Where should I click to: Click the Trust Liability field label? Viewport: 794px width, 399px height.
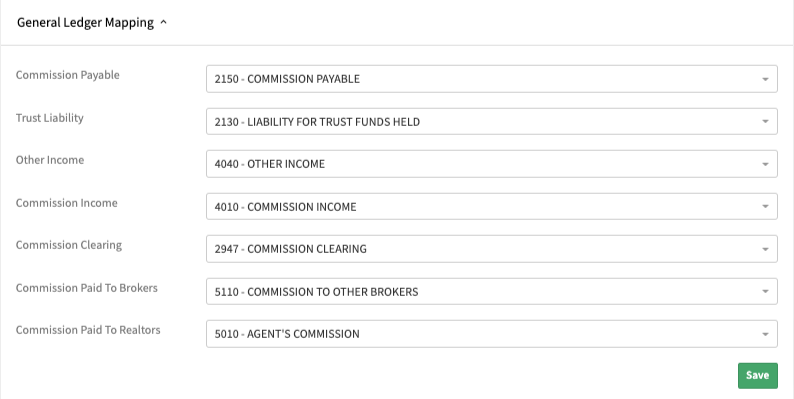(x=50, y=118)
